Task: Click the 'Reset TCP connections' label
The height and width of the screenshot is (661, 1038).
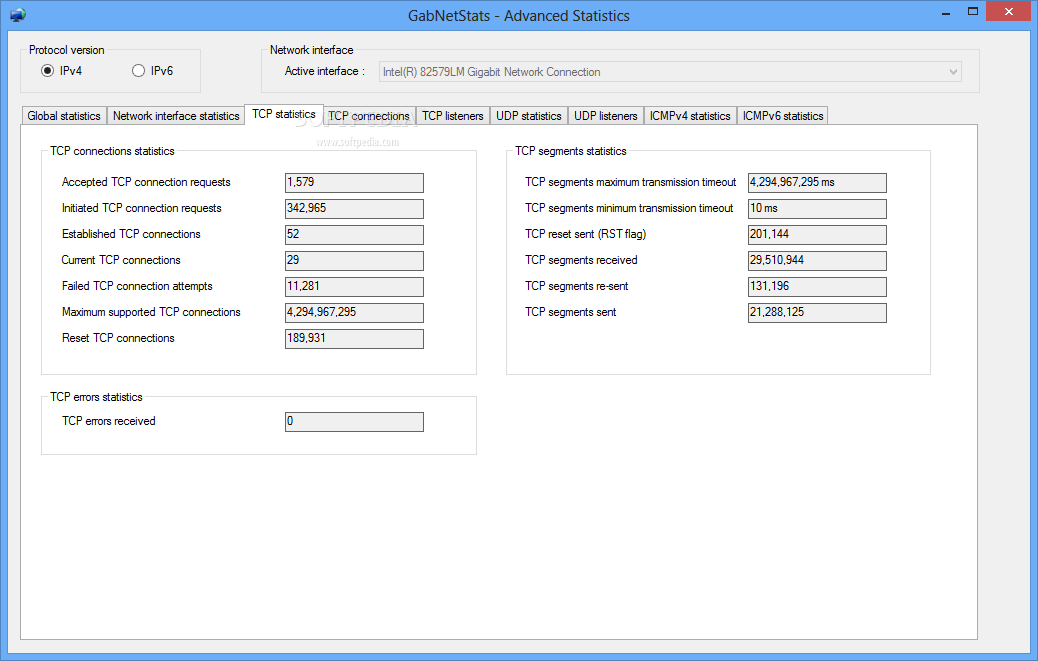Action: pyautogui.click(x=118, y=338)
